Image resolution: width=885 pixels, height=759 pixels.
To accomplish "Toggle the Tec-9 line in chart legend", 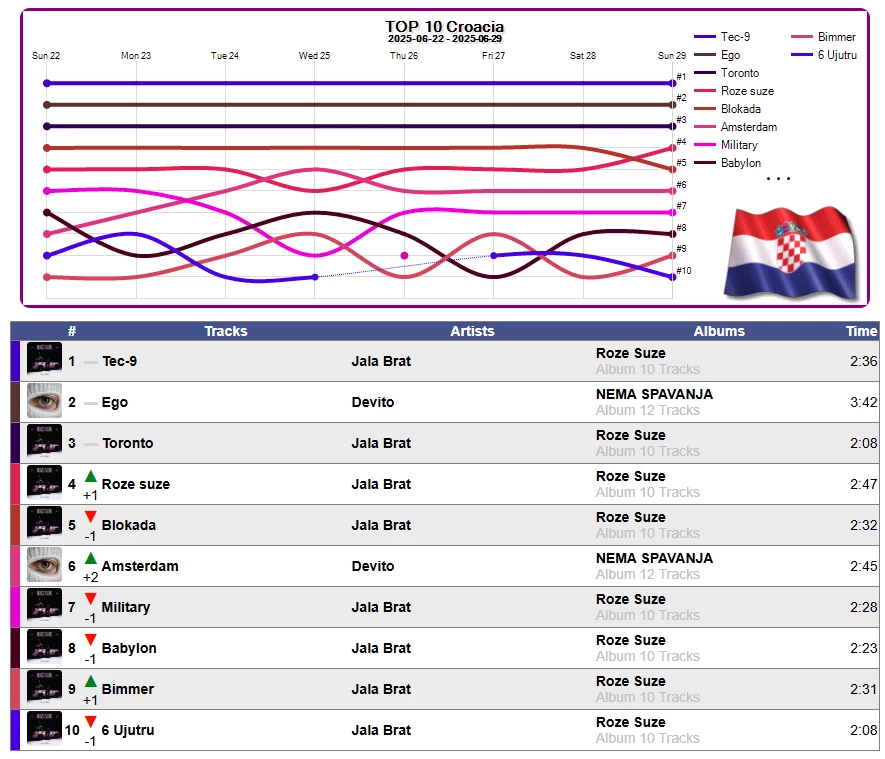I will tap(722, 37).
